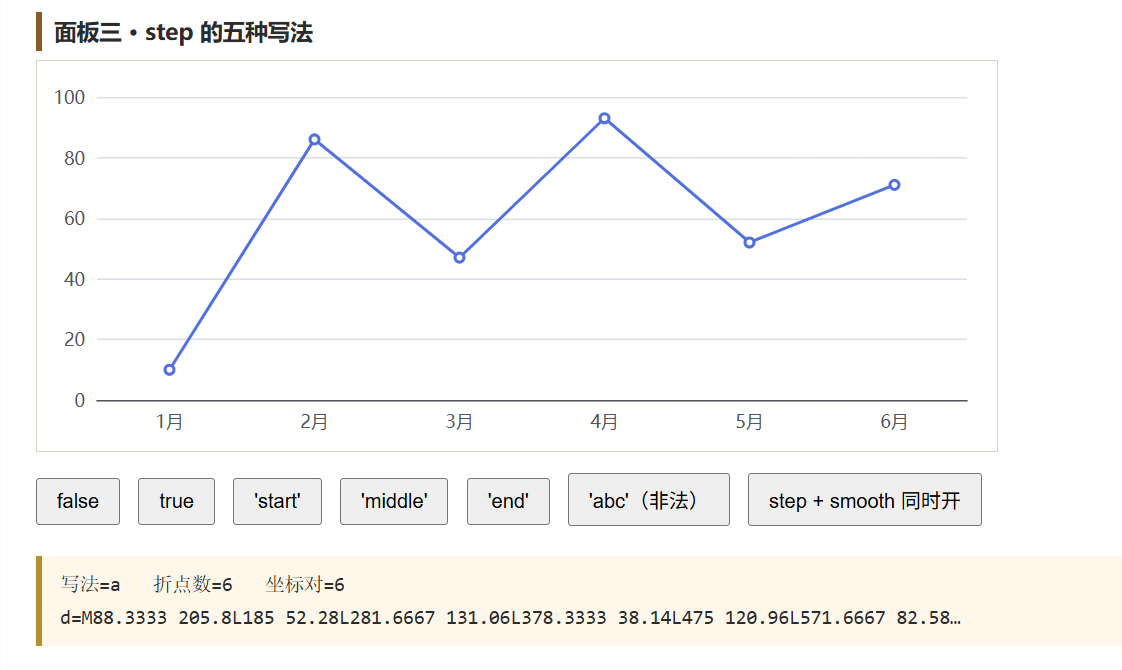Viewport: 1122px width, 670px height.
Task: Click the 写法=a status text
Action: click(91, 585)
